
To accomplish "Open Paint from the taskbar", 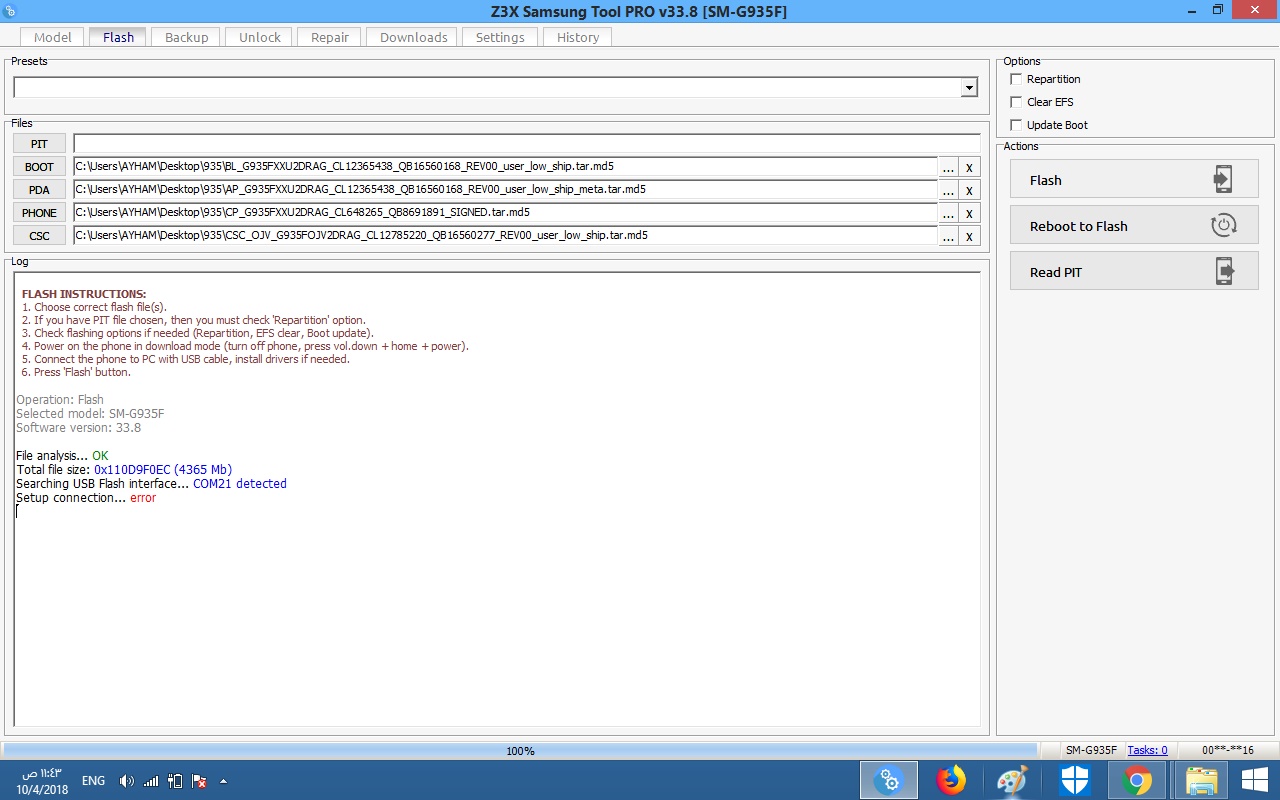I will 1013,780.
